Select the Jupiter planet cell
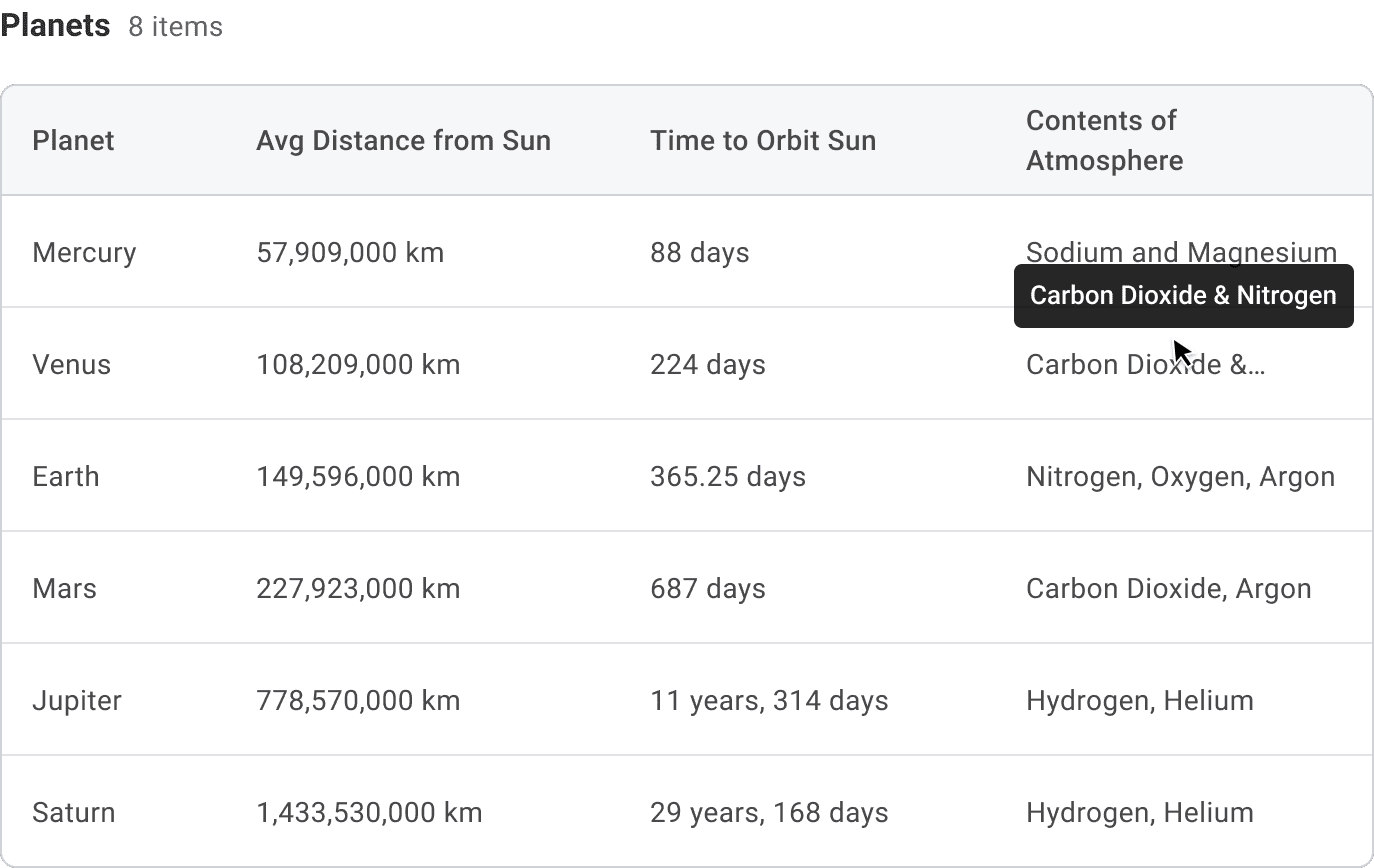The image size is (1374, 868). [x=77, y=700]
